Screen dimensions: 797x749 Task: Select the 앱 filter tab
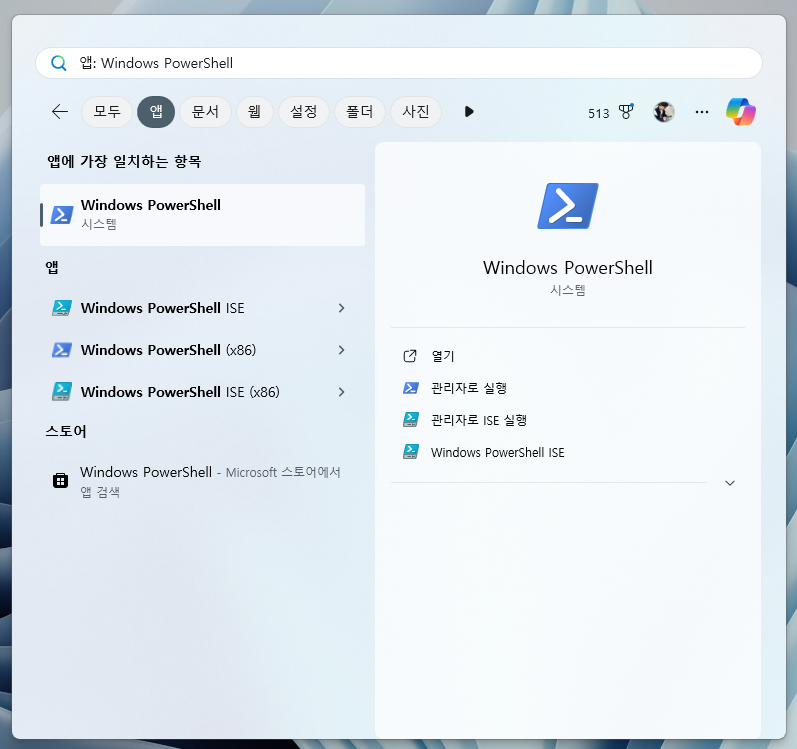[156, 111]
